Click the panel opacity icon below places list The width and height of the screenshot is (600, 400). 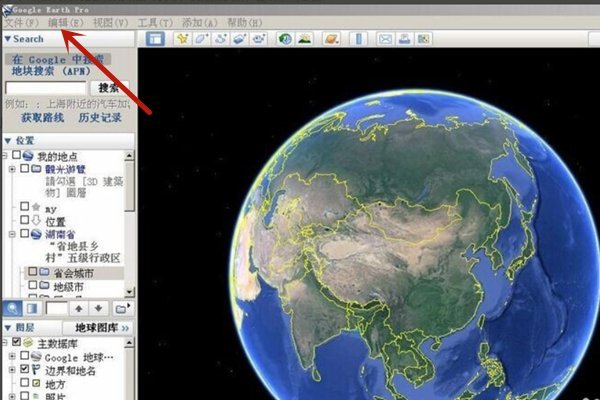click(32, 308)
